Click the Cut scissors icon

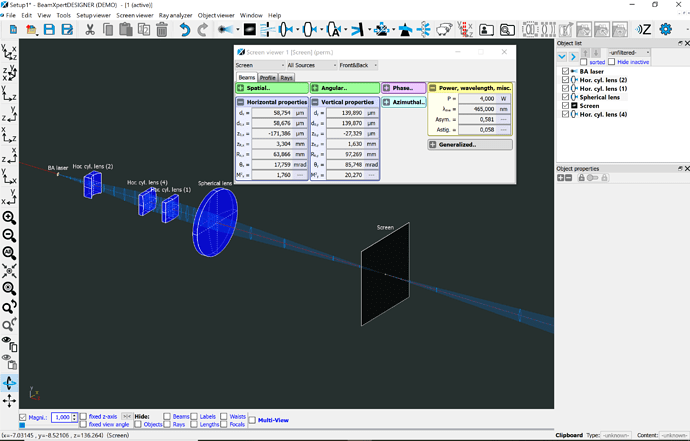pos(90,30)
